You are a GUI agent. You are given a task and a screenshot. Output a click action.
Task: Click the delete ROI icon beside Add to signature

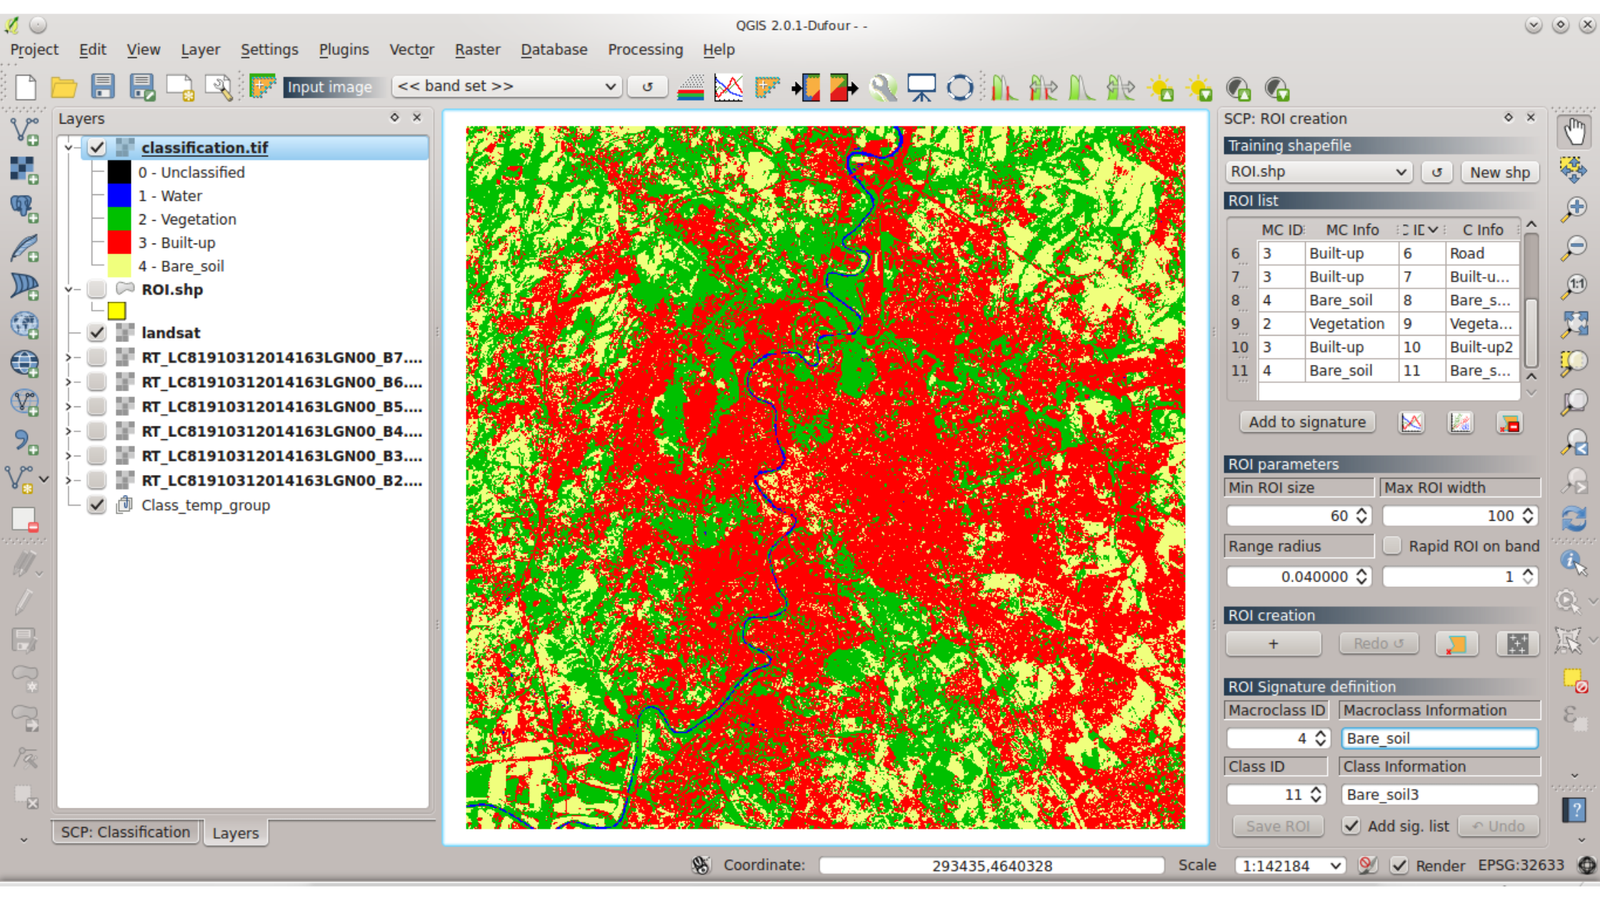(1509, 423)
